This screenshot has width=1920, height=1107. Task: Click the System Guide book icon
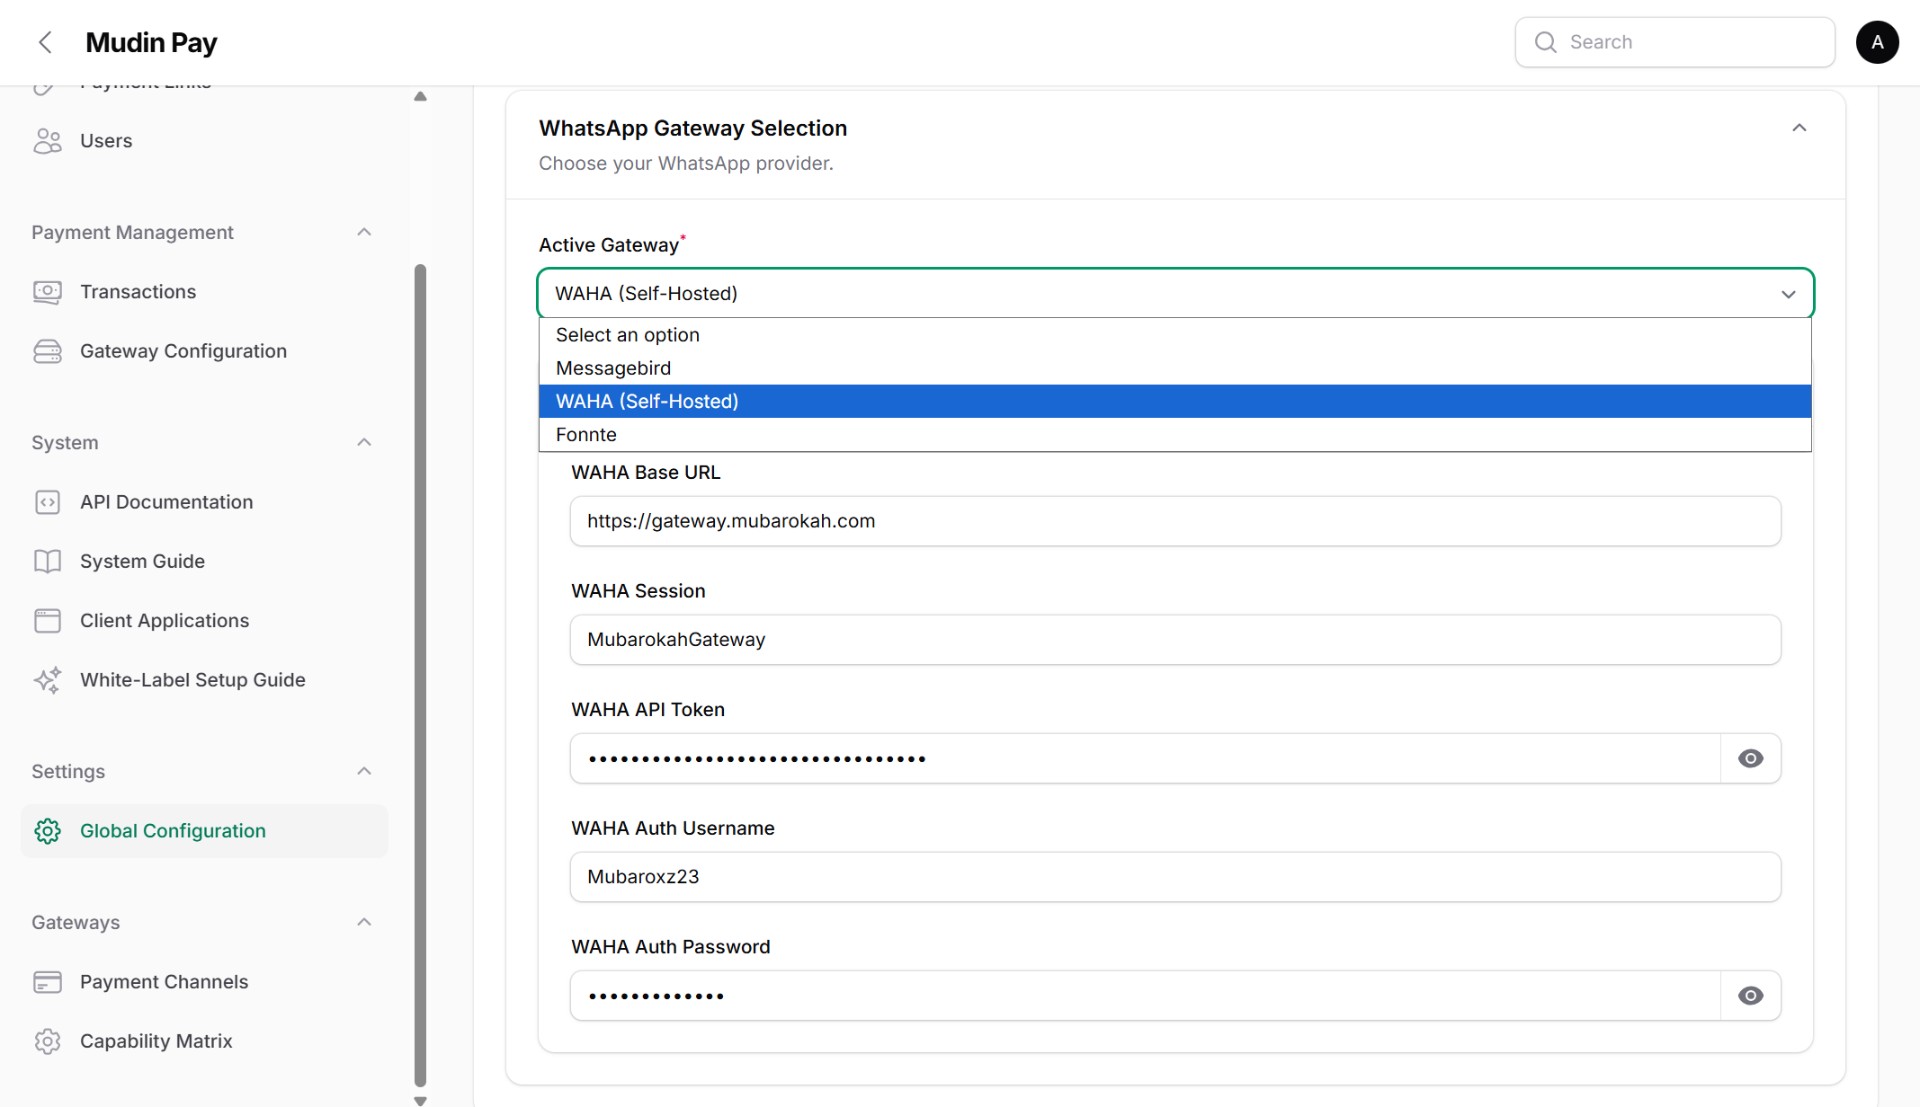tap(47, 561)
